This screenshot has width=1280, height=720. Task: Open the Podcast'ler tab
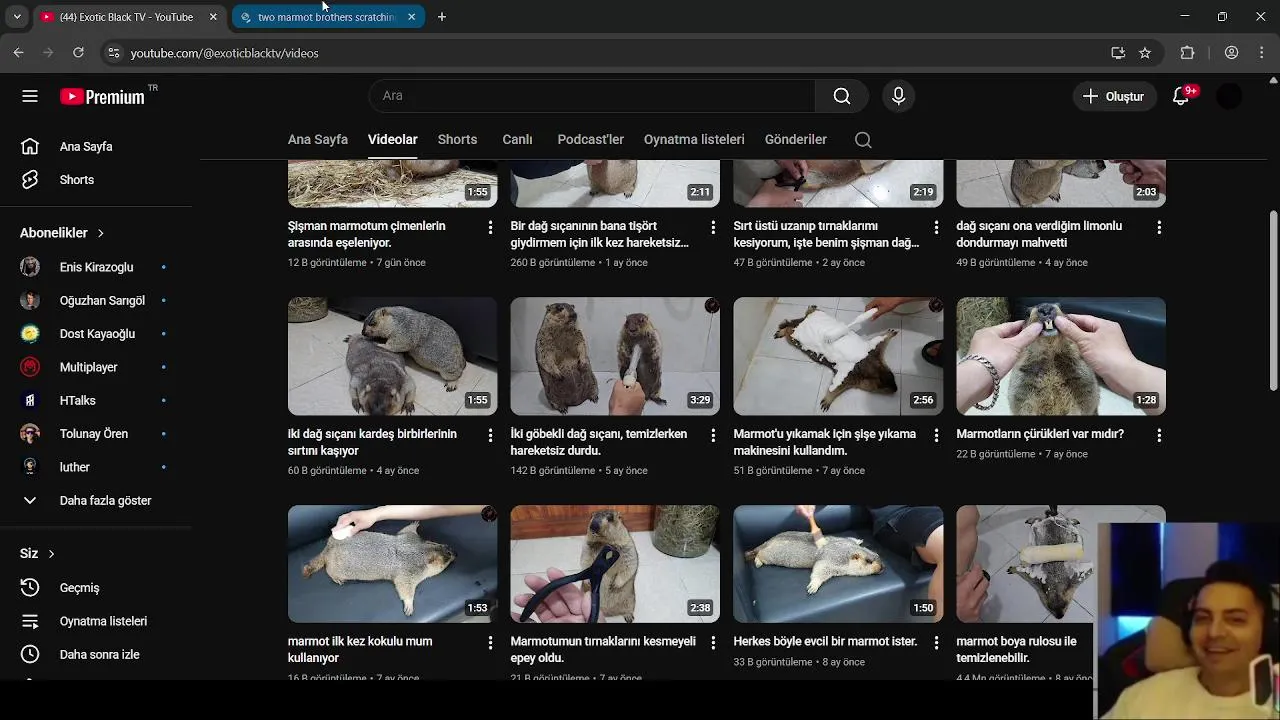point(590,140)
